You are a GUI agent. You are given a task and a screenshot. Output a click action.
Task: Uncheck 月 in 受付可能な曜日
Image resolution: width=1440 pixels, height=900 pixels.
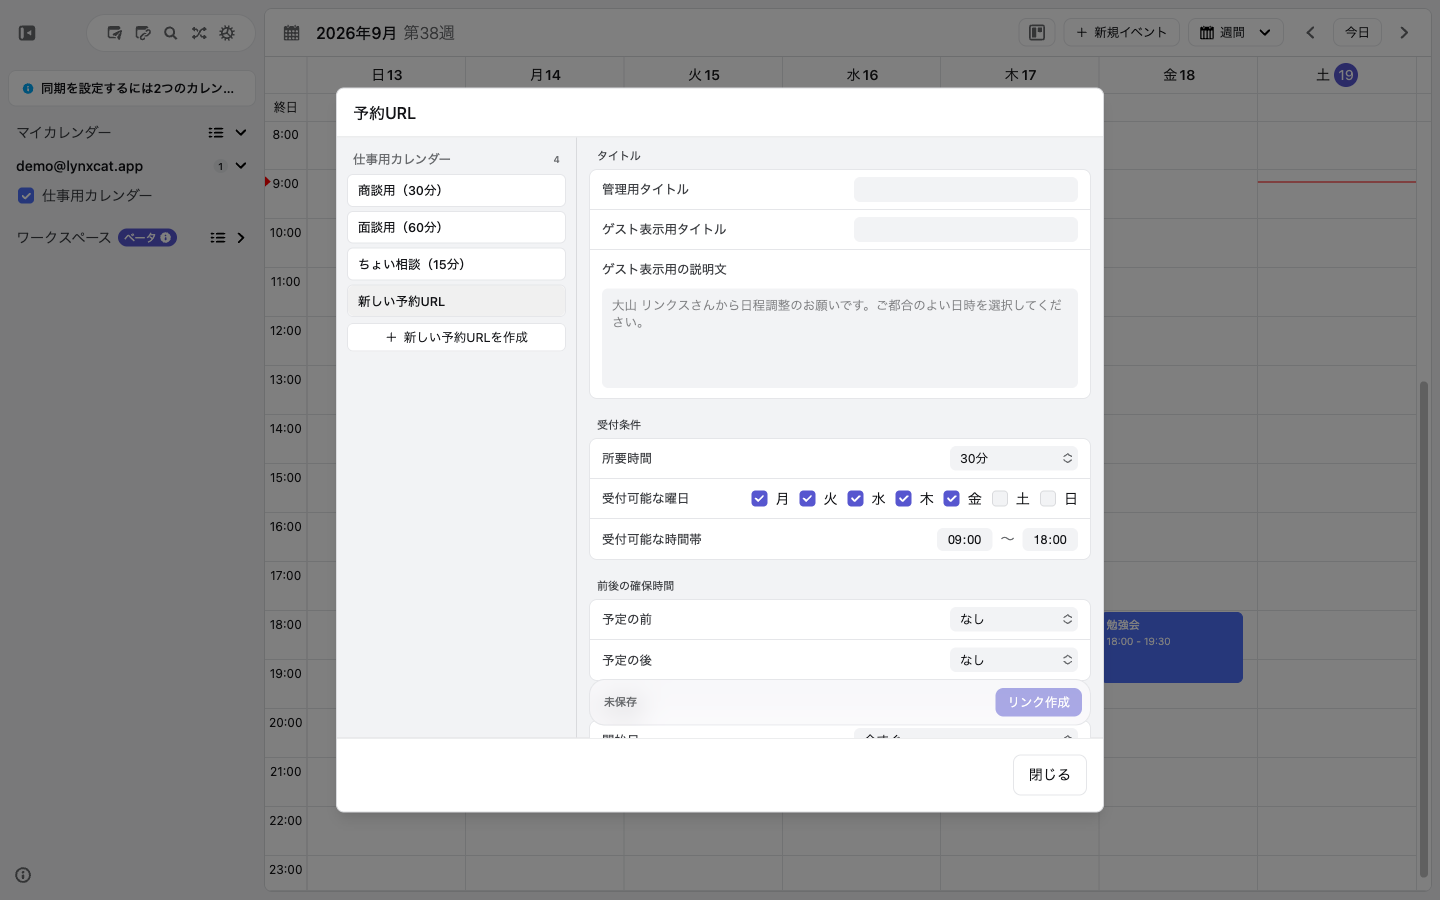tap(759, 498)
